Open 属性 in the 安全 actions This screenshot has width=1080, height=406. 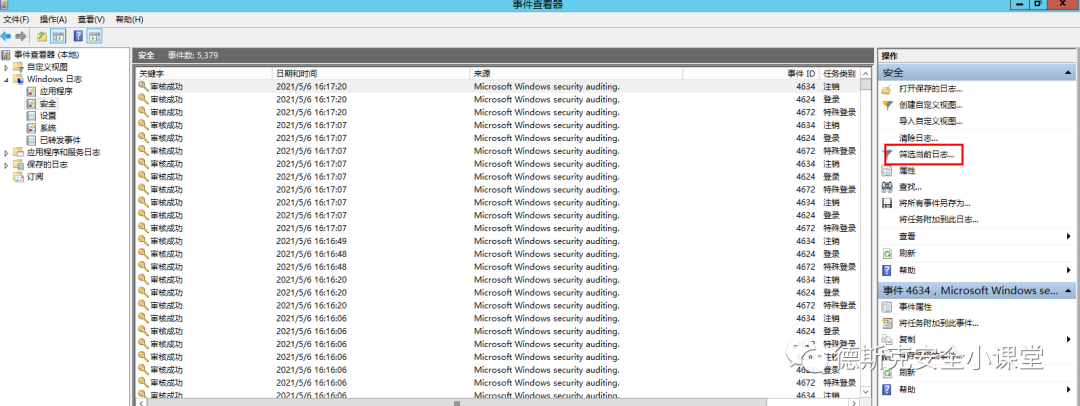(x=907, y=171)
